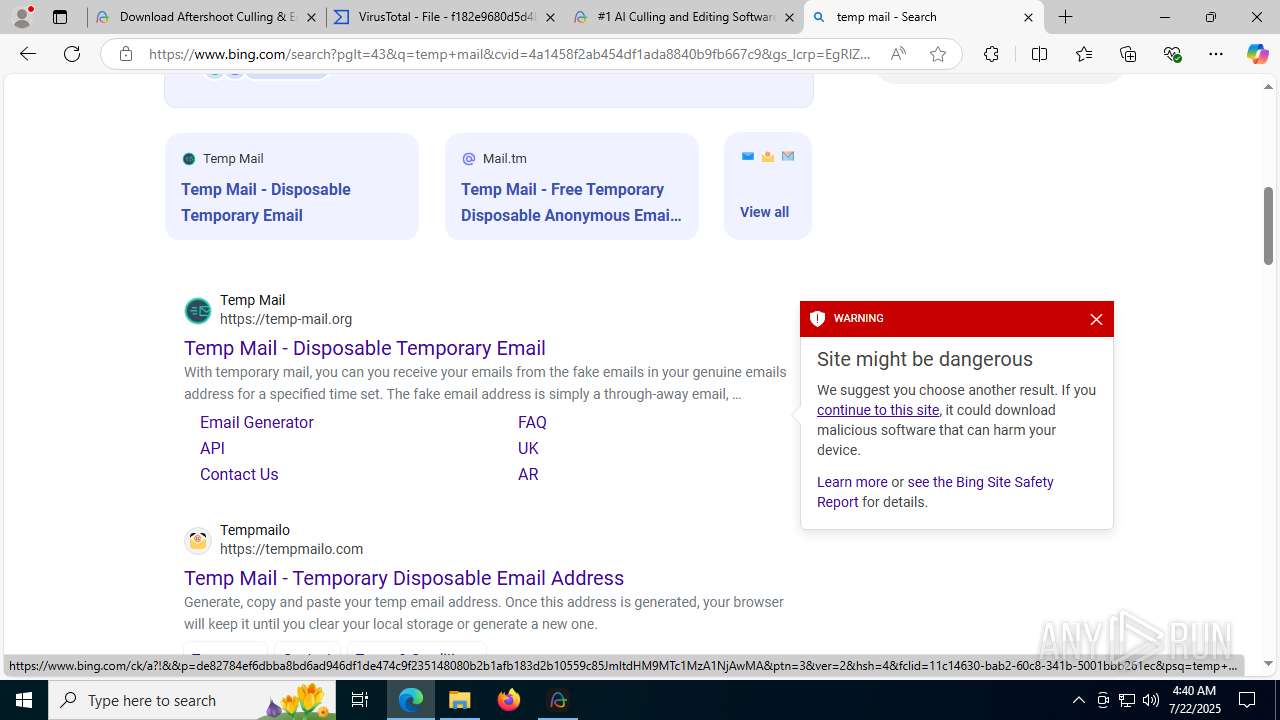
Task: Open Contact Us sitelink
Action: [x=239, y=474]
